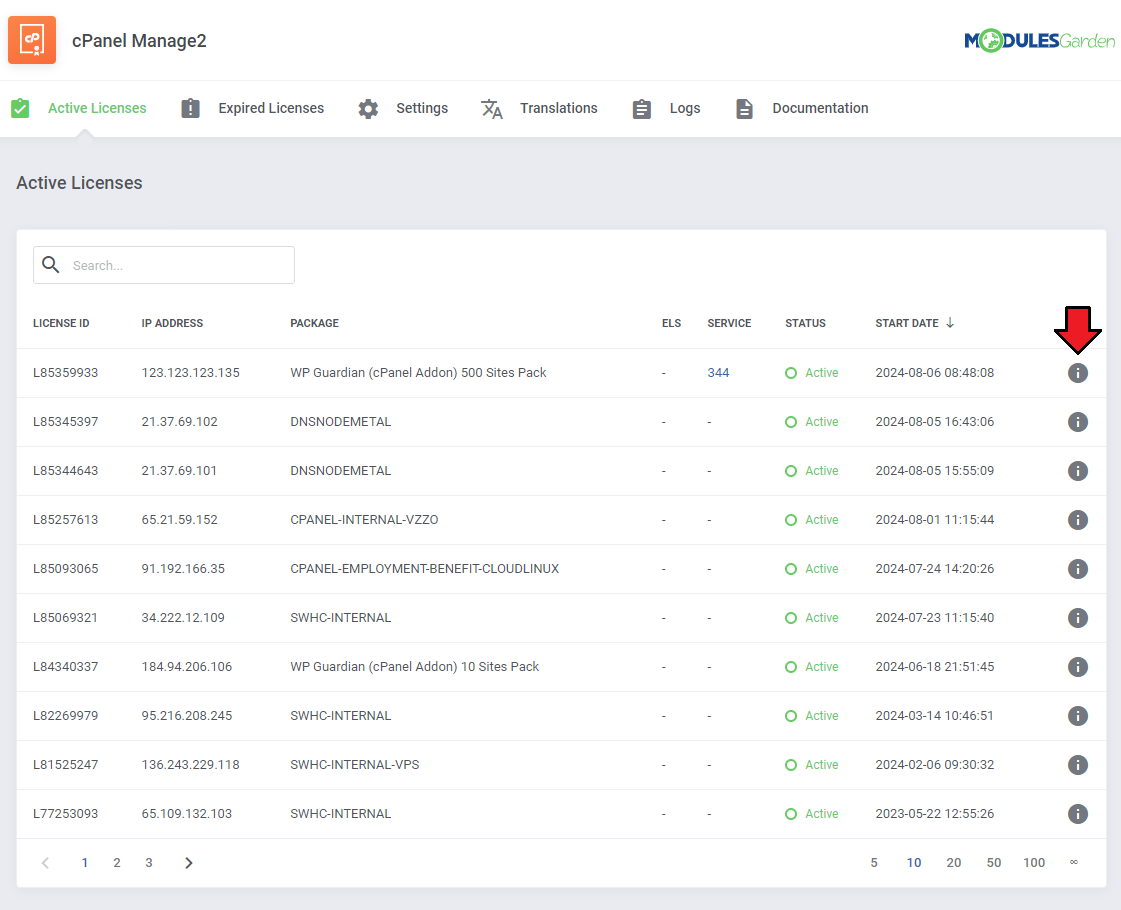This screenshot has width=1121, height=910.
Task: Switch to Active Licenses tab
Action: tap(97, 108)
